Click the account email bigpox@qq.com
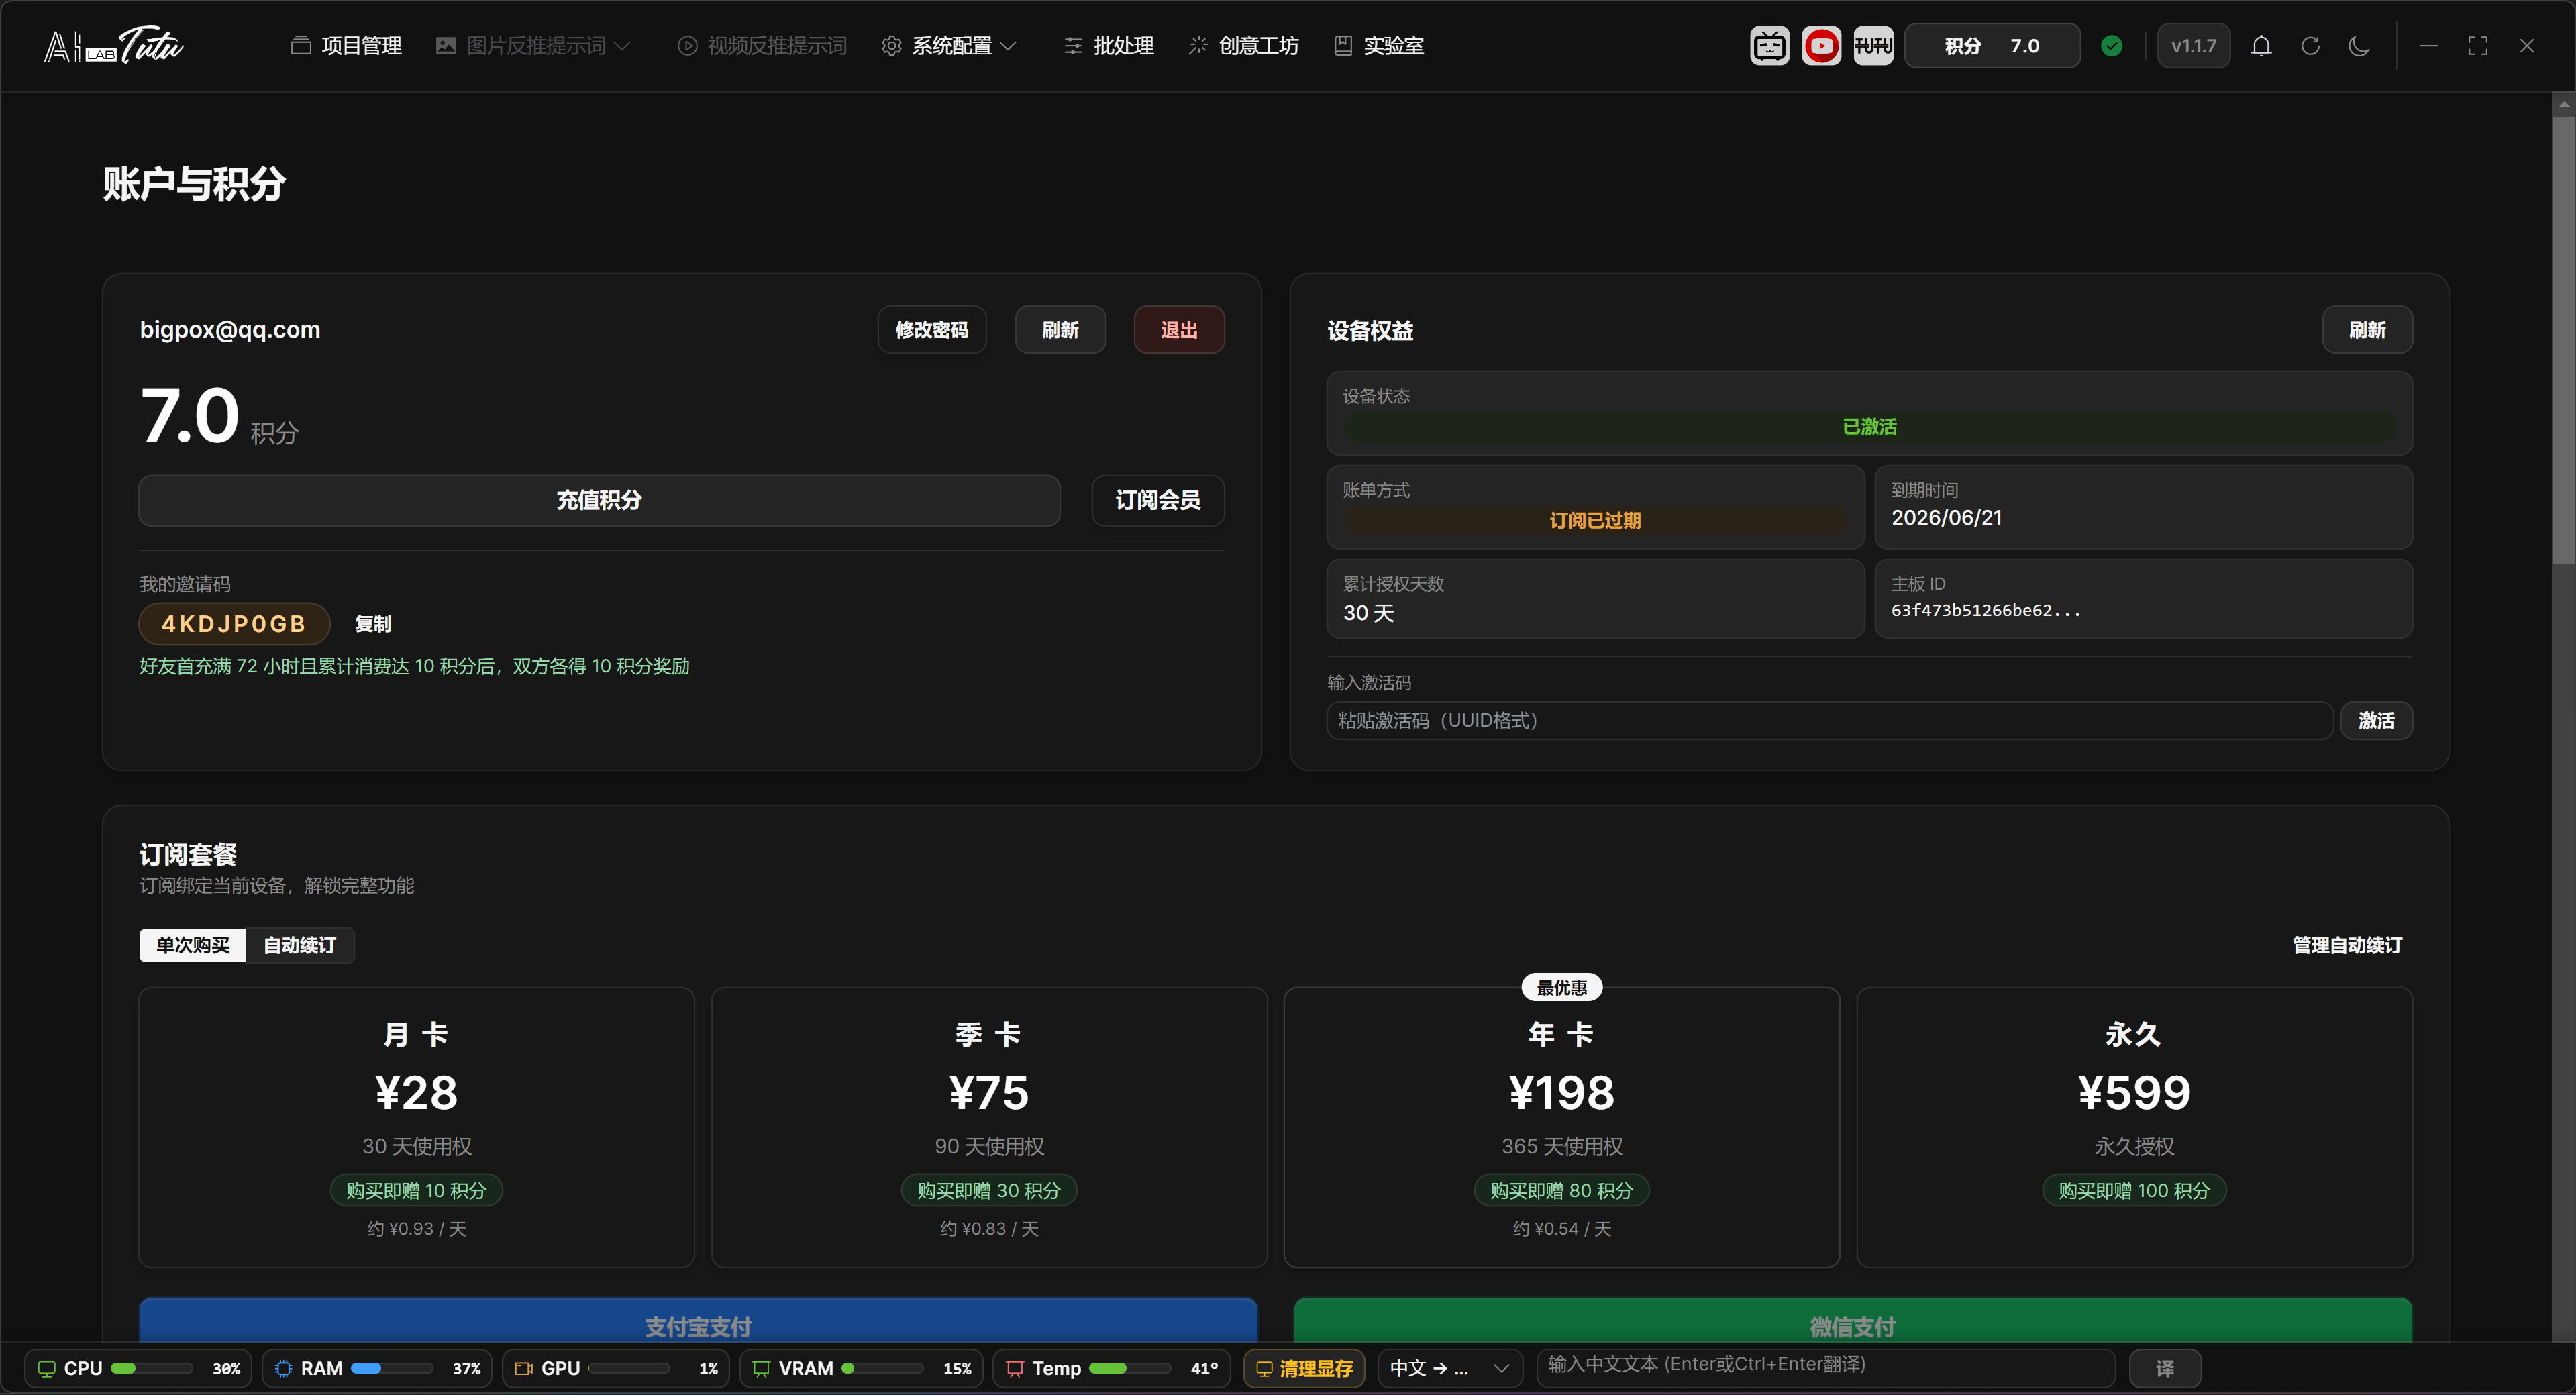 [230, 330]
